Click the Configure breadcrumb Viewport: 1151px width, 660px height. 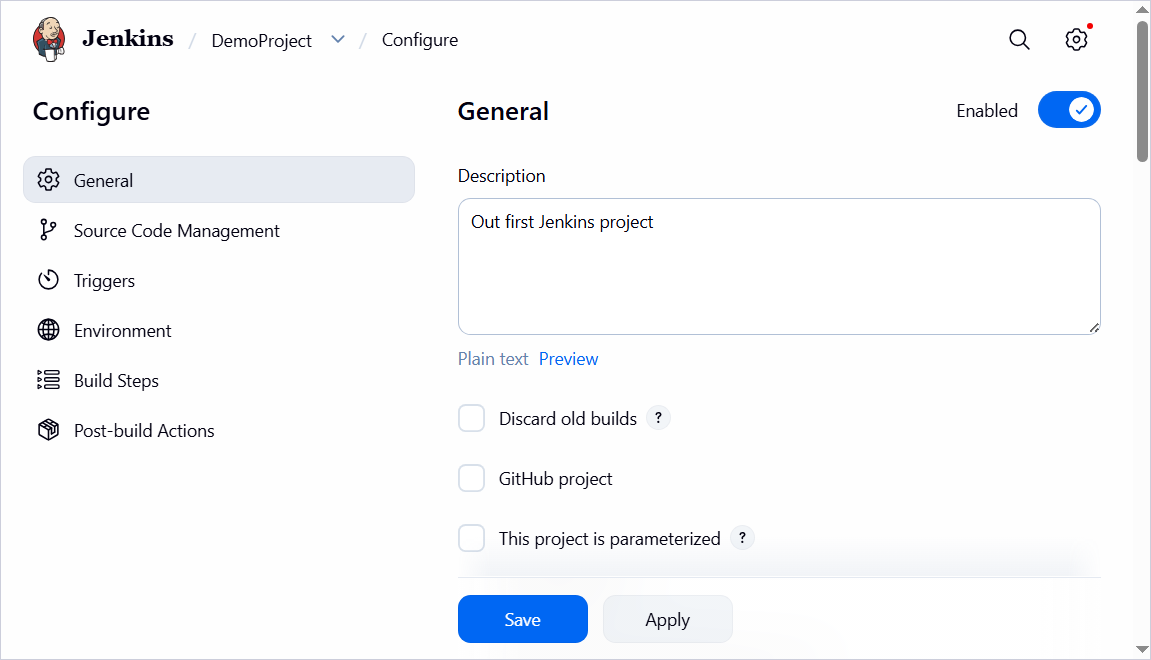pos(420,40)
